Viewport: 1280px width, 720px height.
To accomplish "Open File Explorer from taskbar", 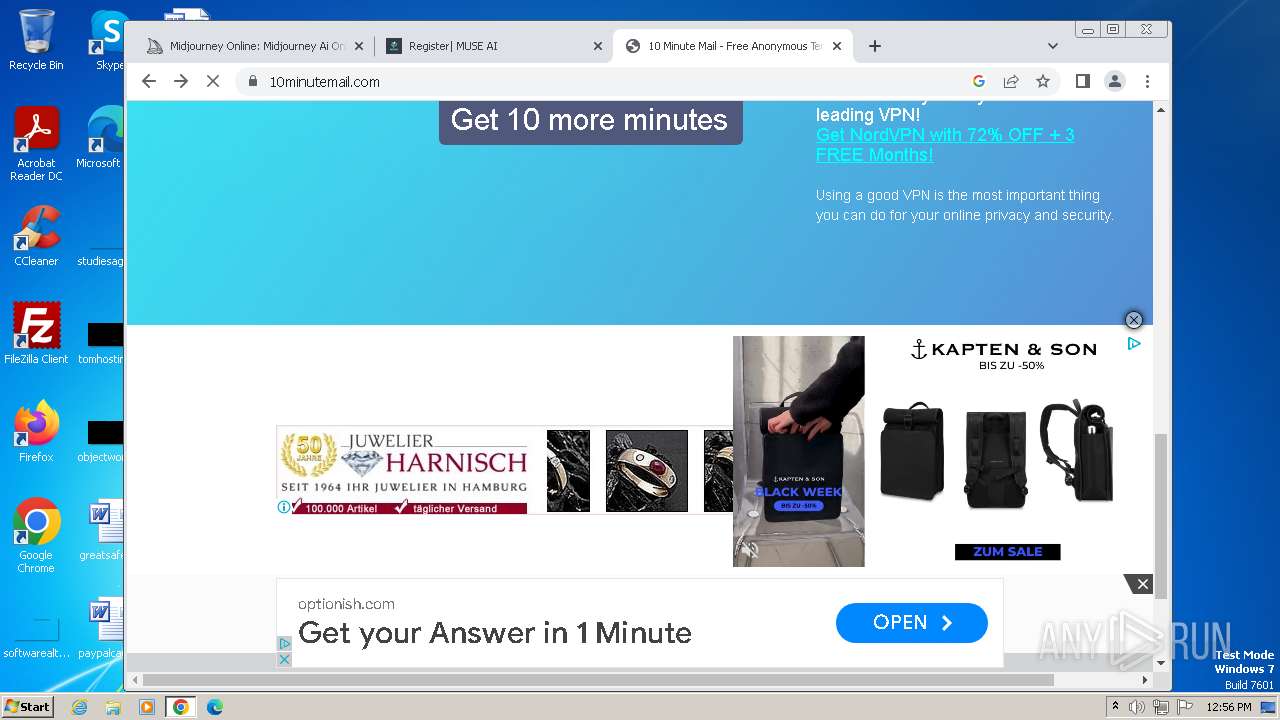I will (113, 707).
